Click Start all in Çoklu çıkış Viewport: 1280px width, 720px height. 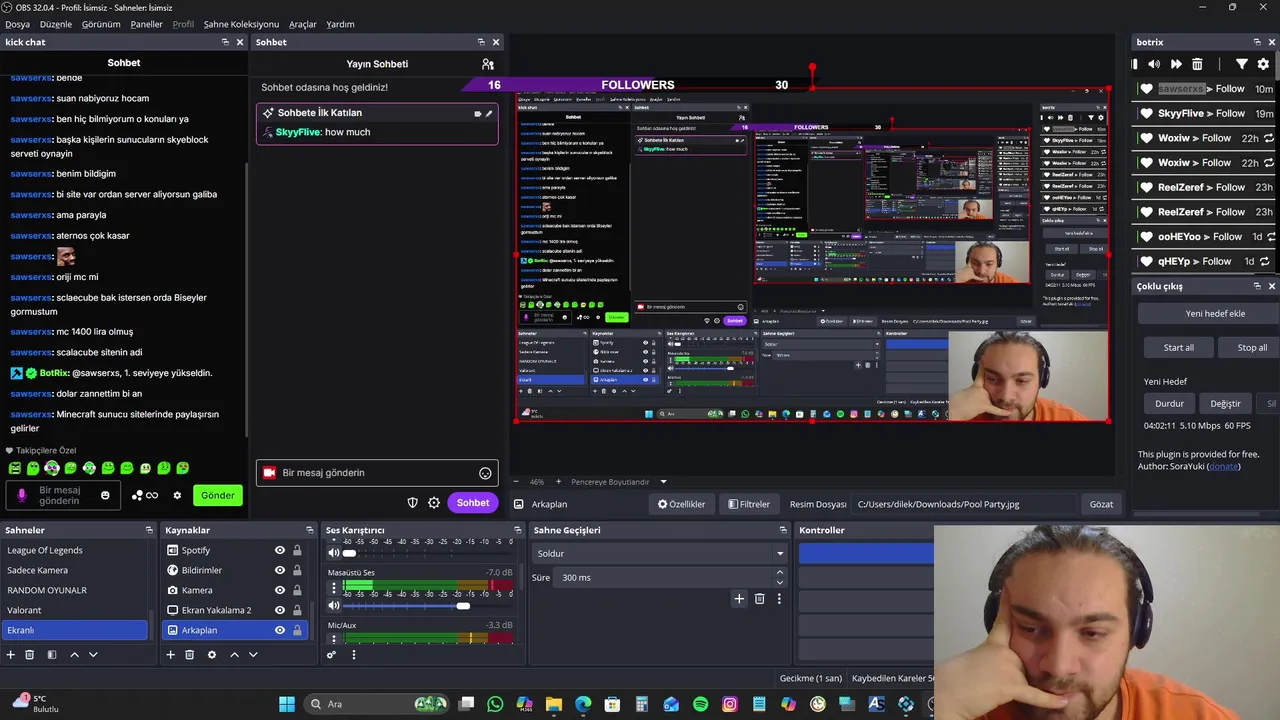tap(1179, 347)
